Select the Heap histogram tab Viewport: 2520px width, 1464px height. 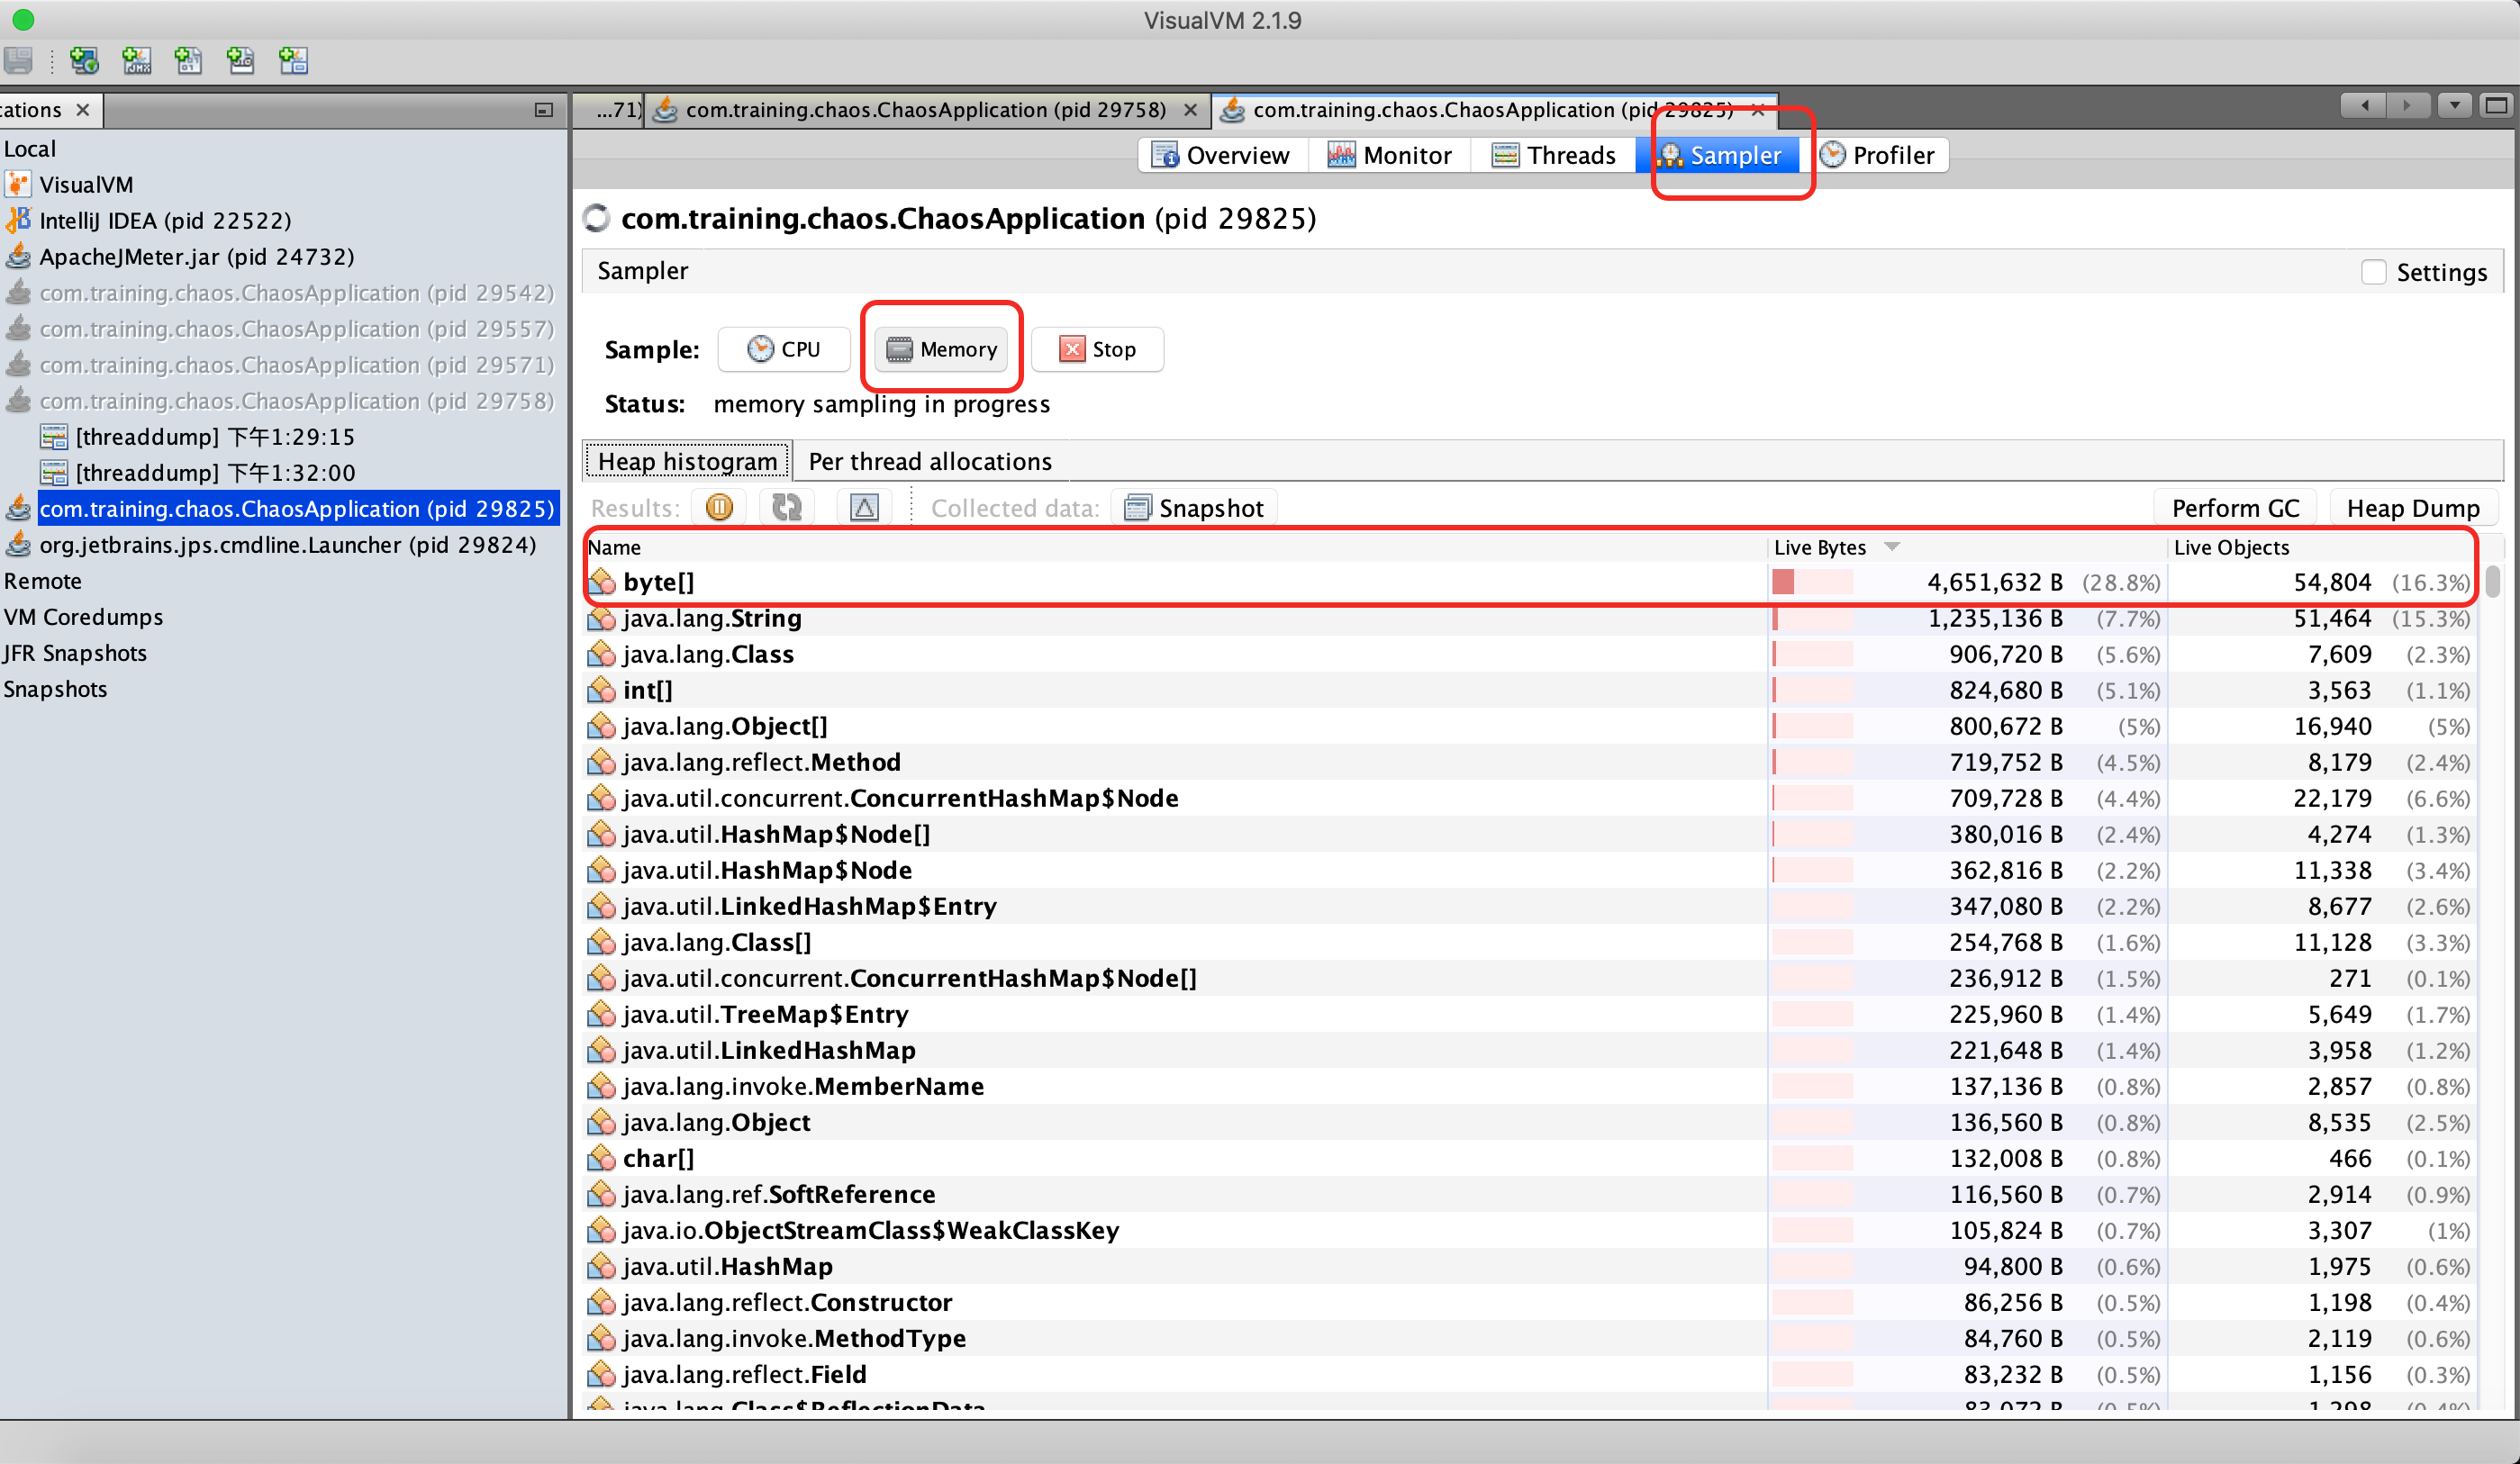(x=687, y=461)
